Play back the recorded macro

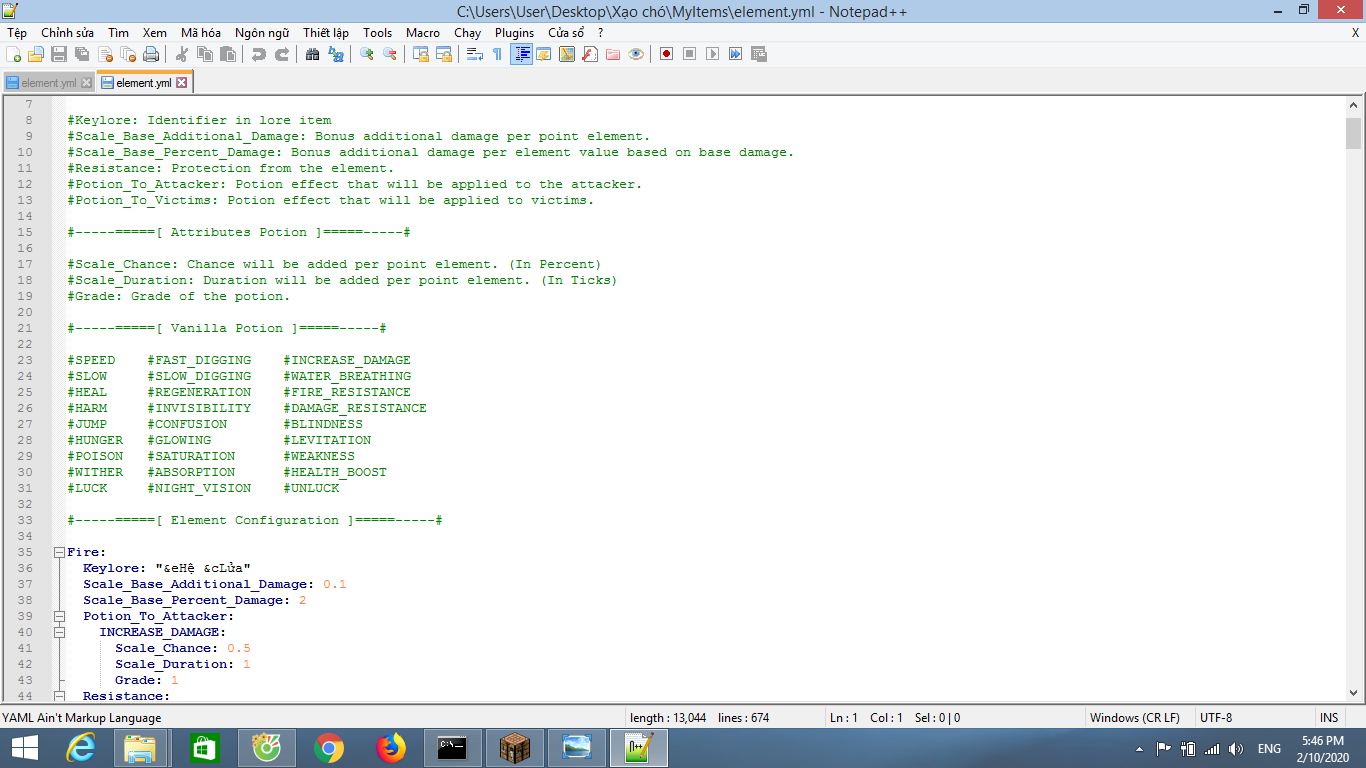tap(713, 54)
